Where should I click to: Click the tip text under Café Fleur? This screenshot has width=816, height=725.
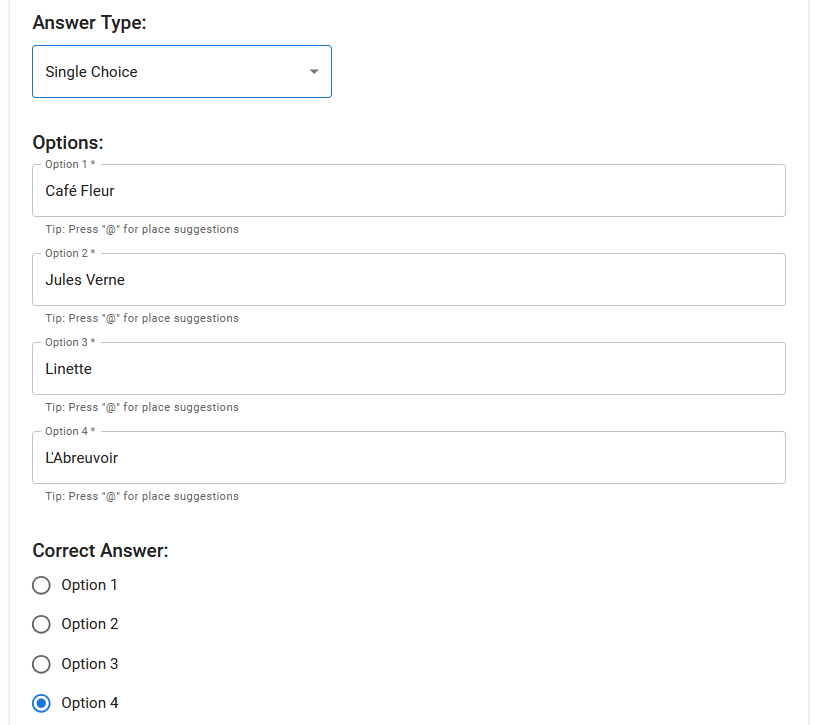[x=142, y=229]
